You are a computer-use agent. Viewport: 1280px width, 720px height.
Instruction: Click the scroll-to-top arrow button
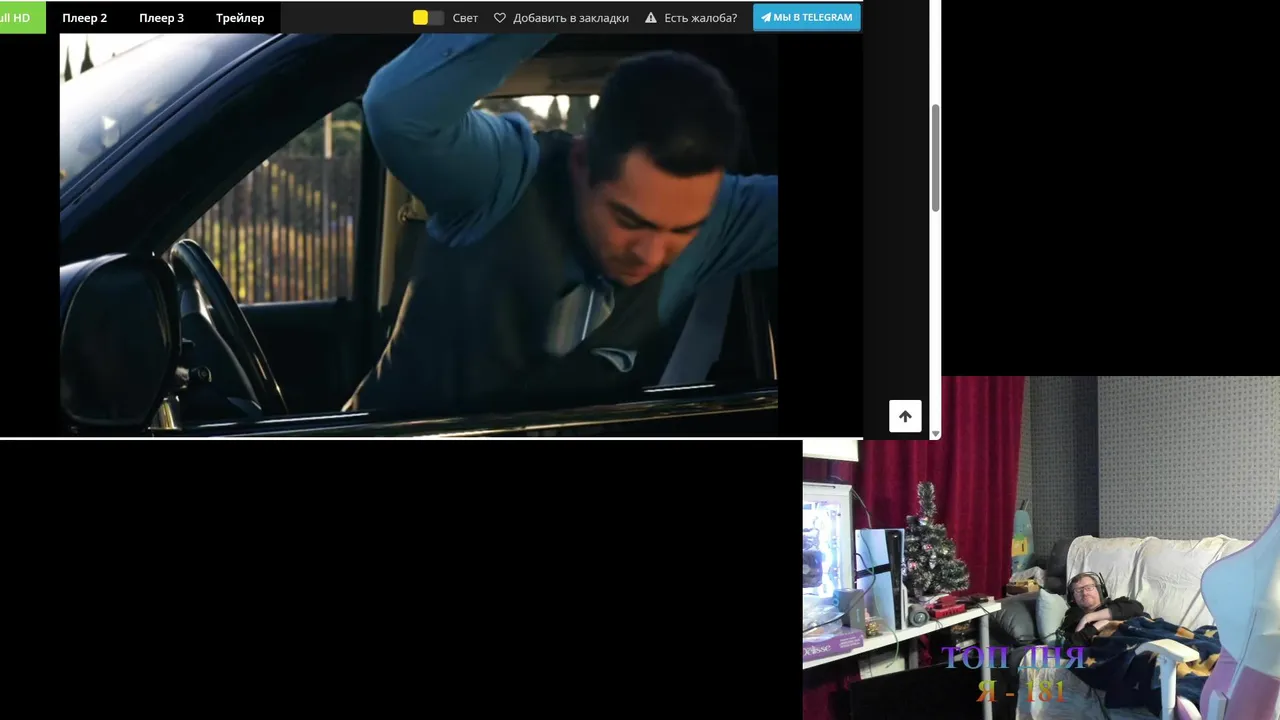(x=905, y=416)
